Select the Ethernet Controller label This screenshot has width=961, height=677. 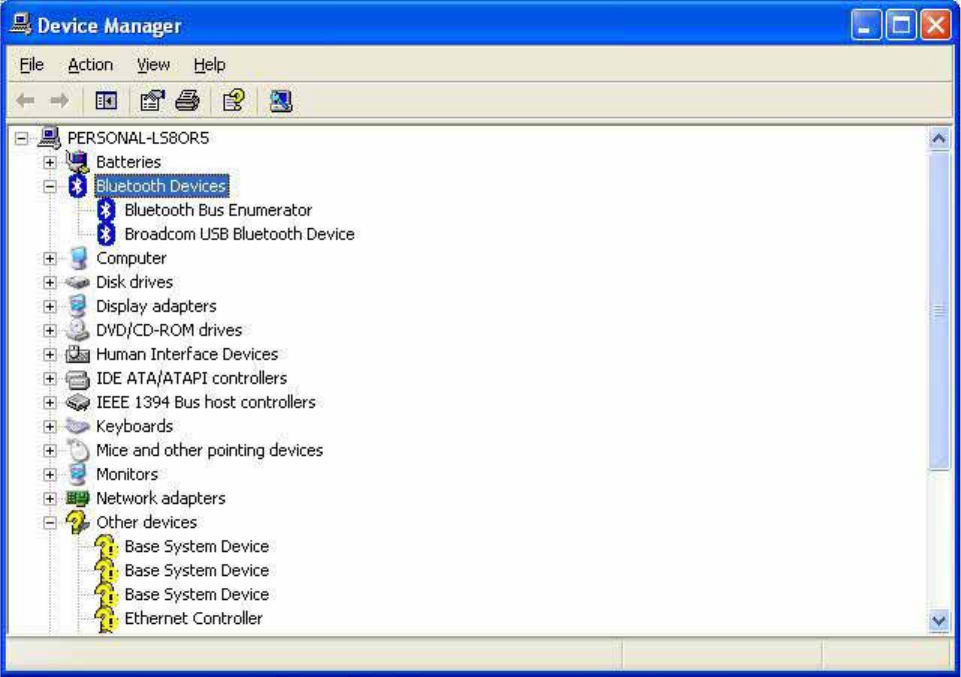coord(194,619)
